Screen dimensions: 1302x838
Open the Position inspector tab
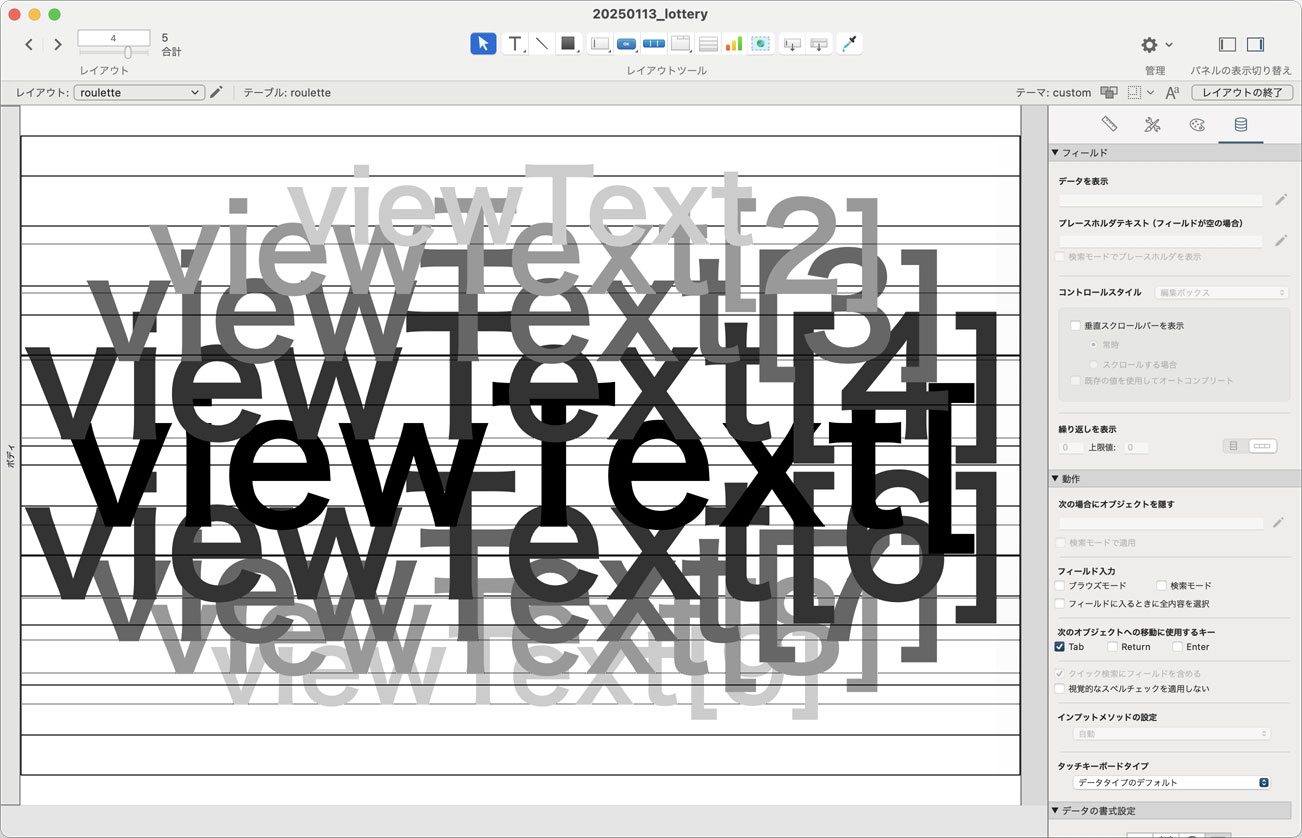tap(1109, 124)
